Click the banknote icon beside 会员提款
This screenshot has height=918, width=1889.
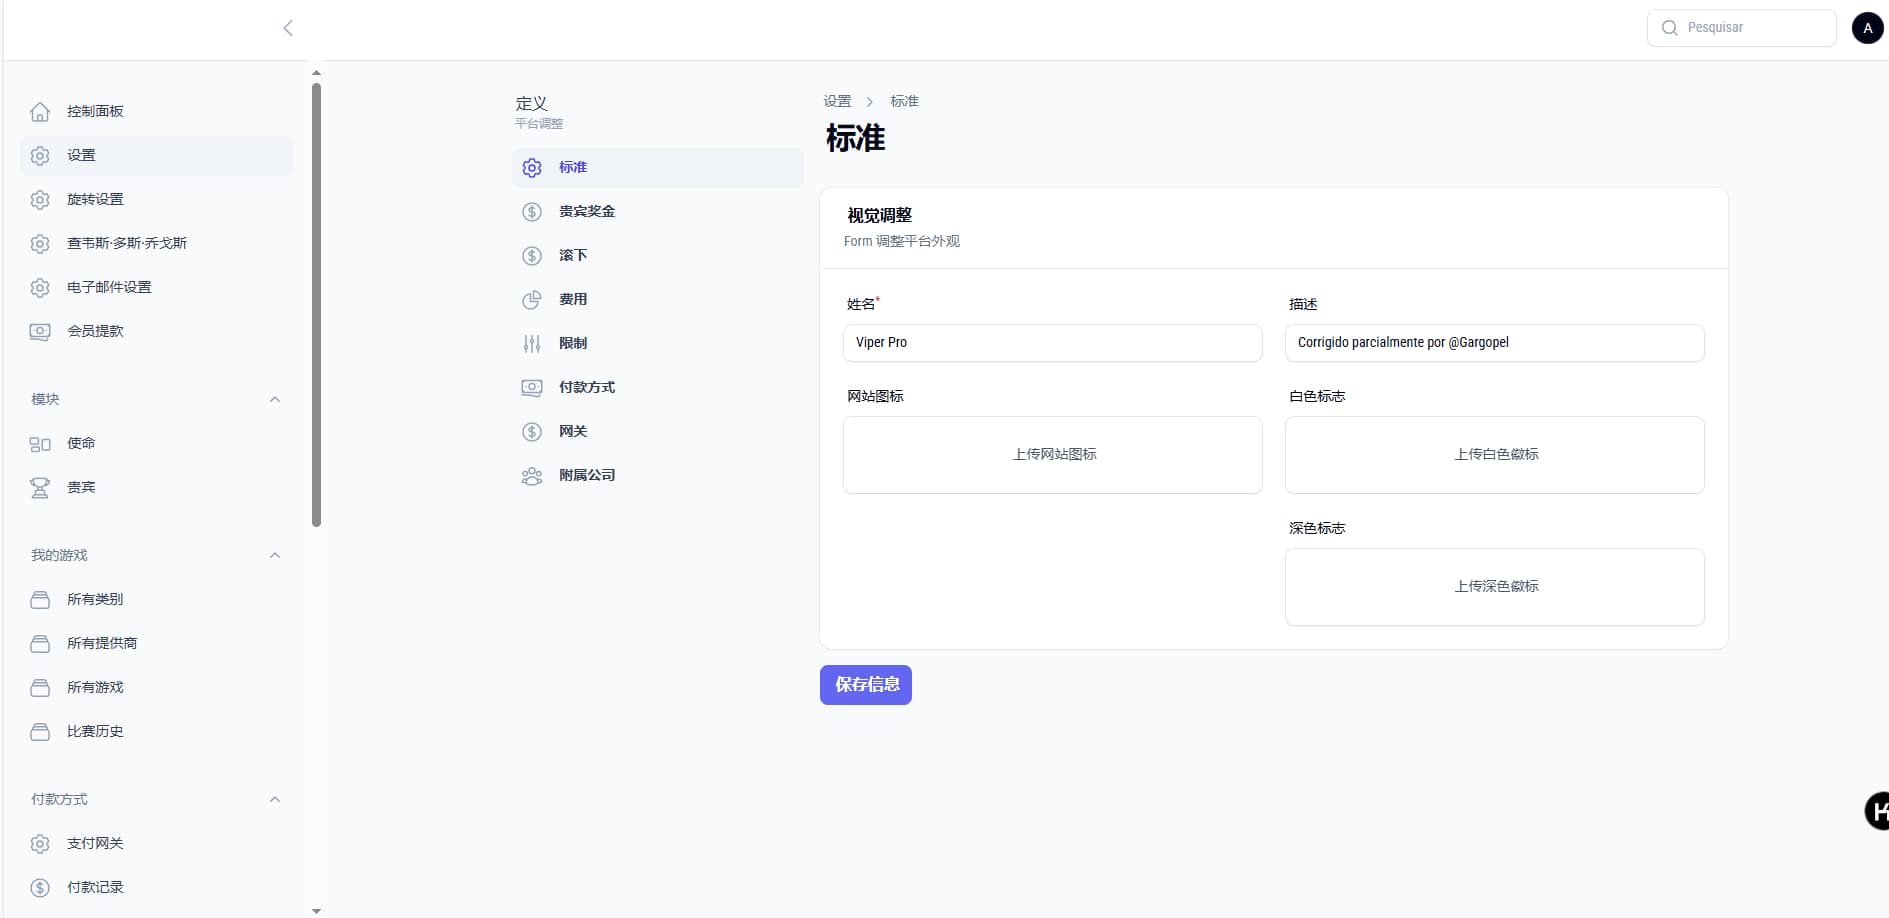[x=40, y=332]
